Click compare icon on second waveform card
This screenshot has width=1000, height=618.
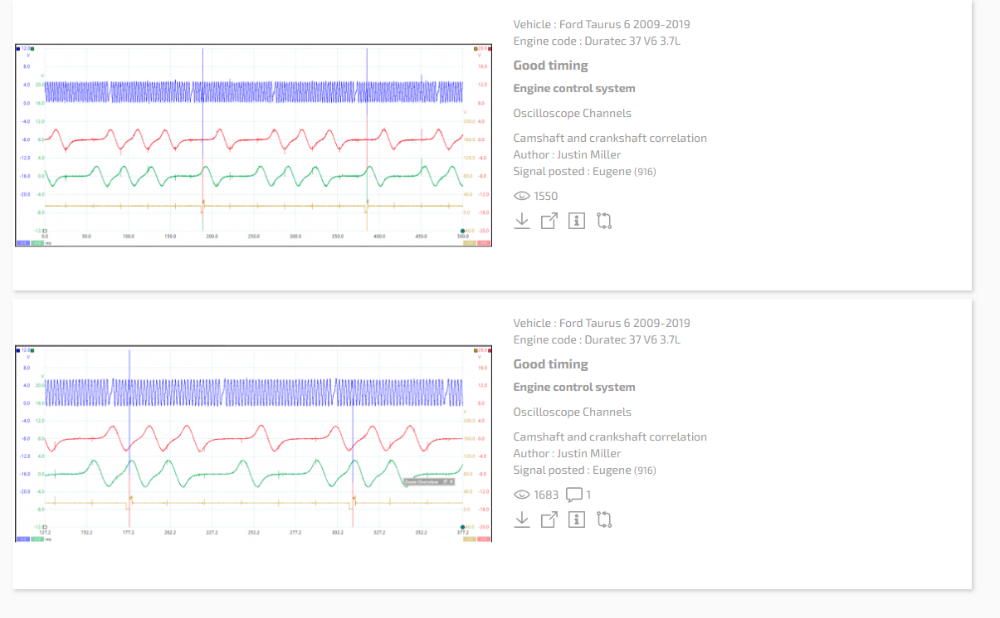click(604, 520)
